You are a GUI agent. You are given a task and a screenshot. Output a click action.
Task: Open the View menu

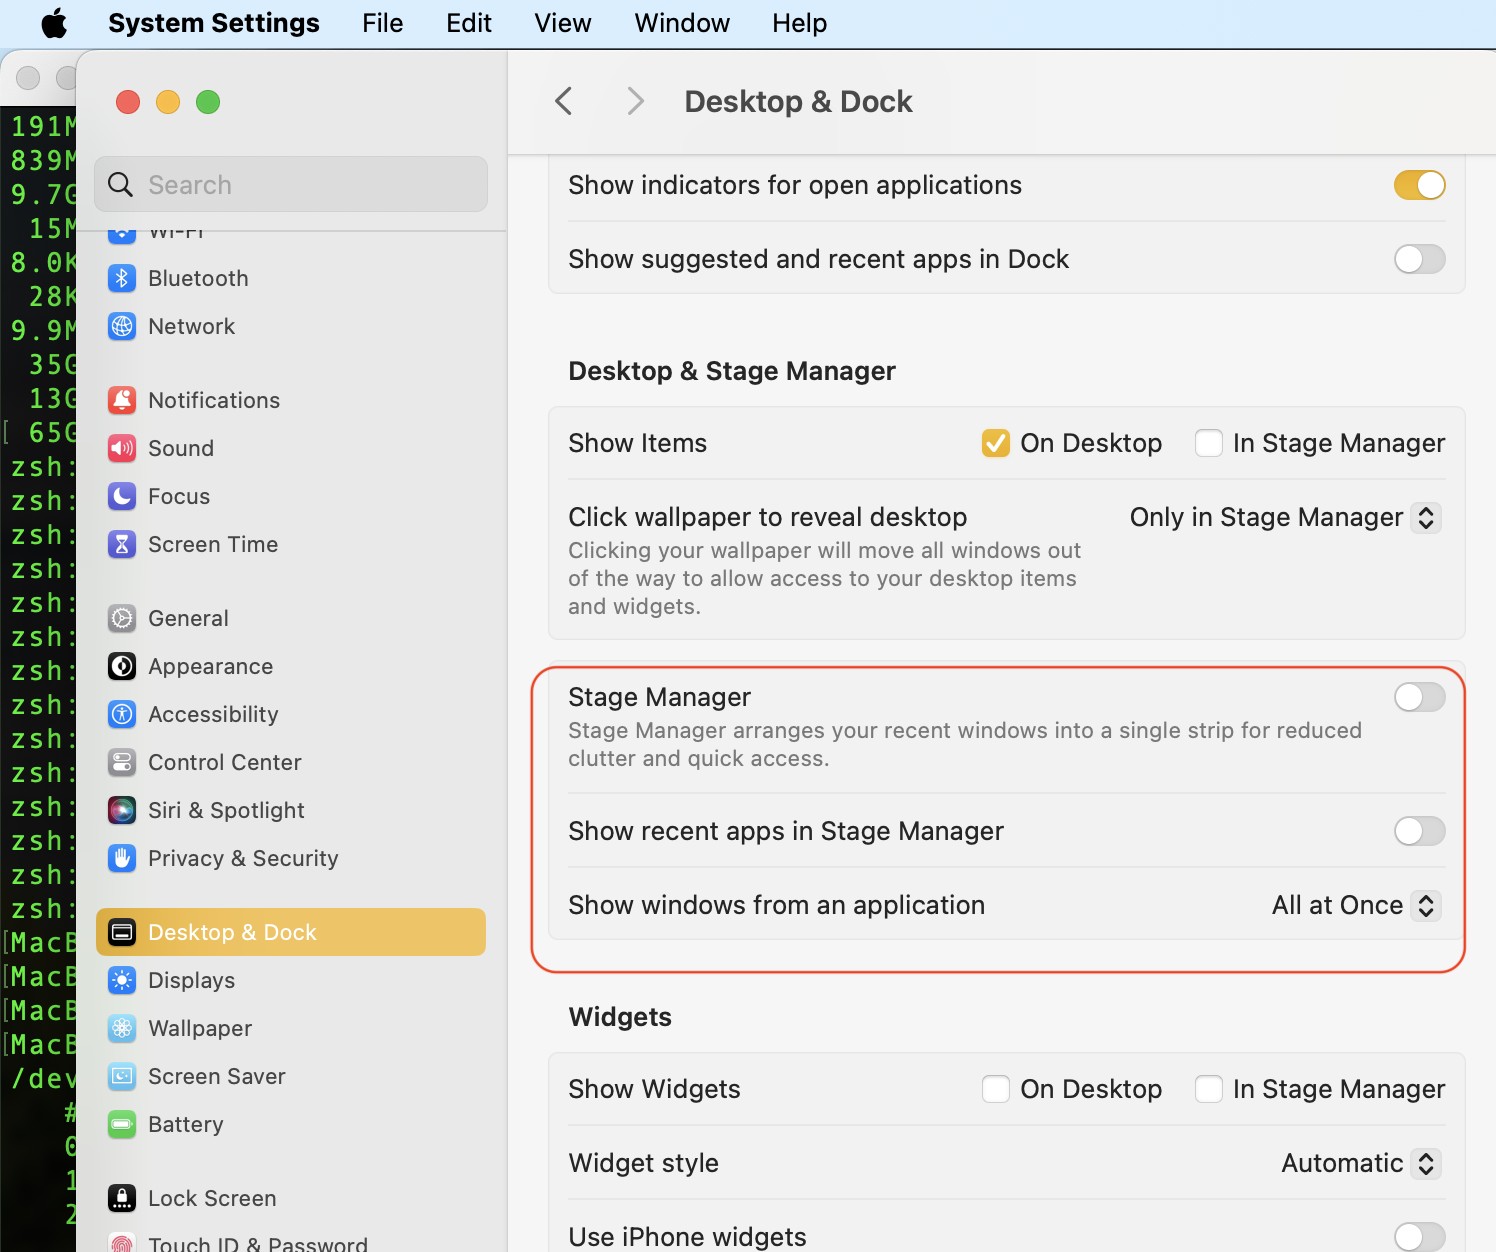(x=563, y=23)
